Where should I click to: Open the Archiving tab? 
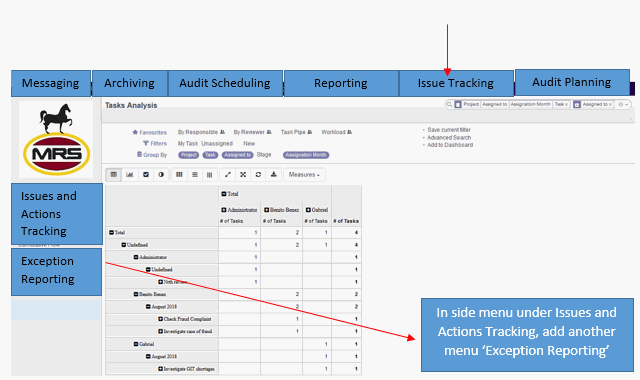tap(130, 83)
